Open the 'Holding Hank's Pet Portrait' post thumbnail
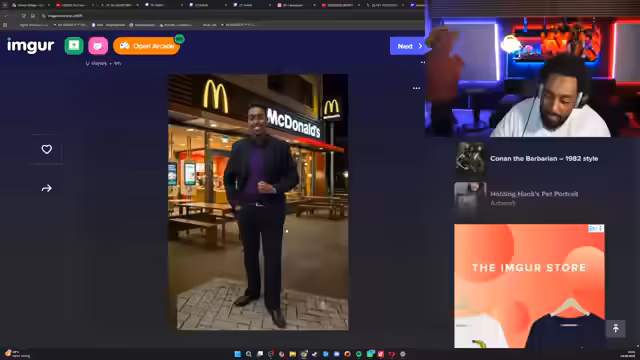 point(470,198)
